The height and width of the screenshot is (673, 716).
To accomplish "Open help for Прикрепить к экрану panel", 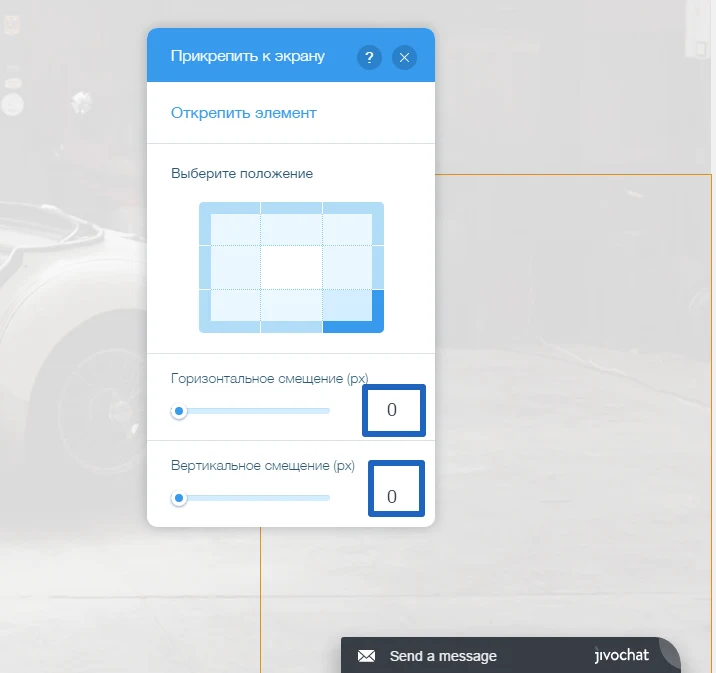I will (369, 58).
